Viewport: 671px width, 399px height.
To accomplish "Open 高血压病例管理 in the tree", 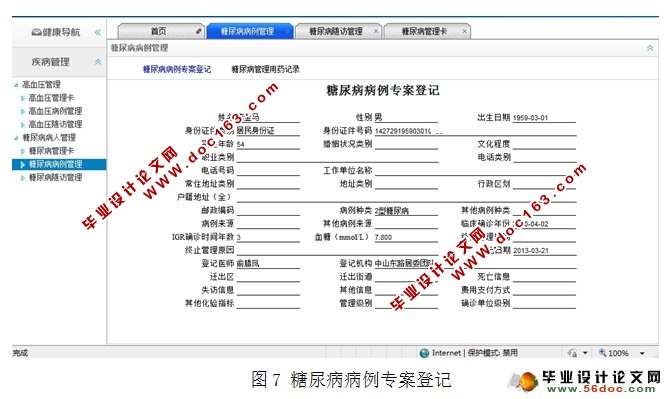I will (55, 111).
